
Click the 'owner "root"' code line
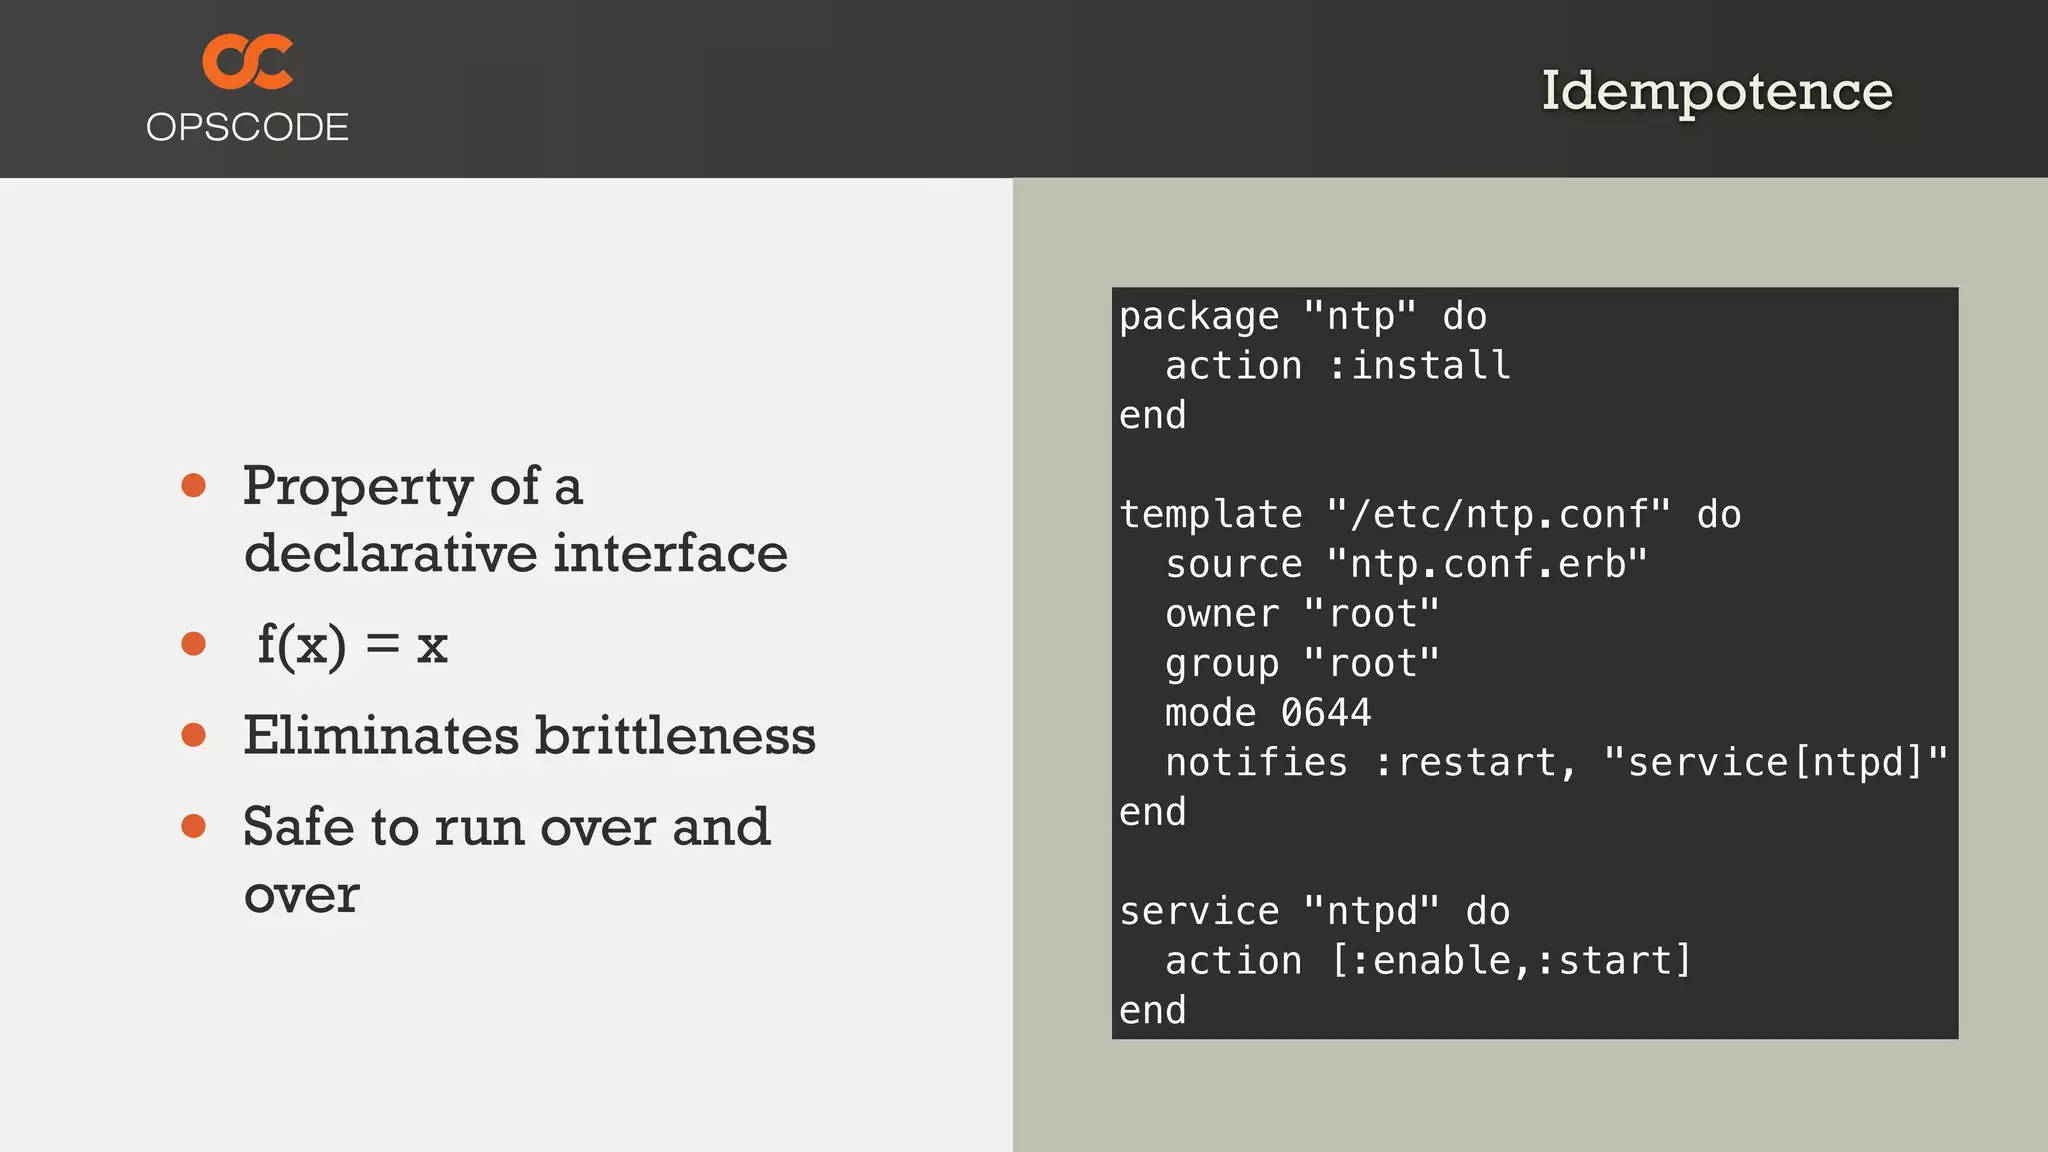coord(1302,614)
